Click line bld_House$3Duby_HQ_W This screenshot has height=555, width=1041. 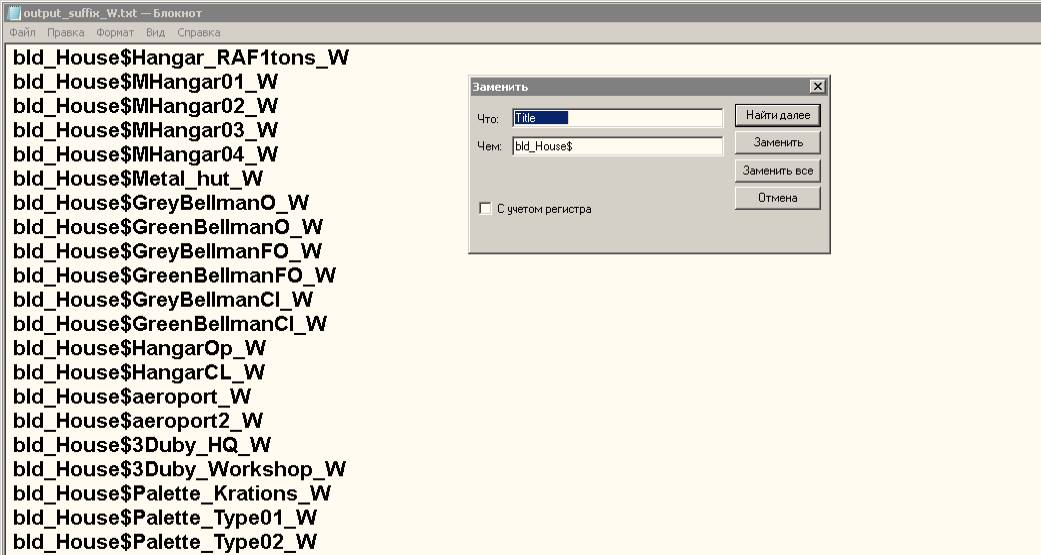coord(142,445)
